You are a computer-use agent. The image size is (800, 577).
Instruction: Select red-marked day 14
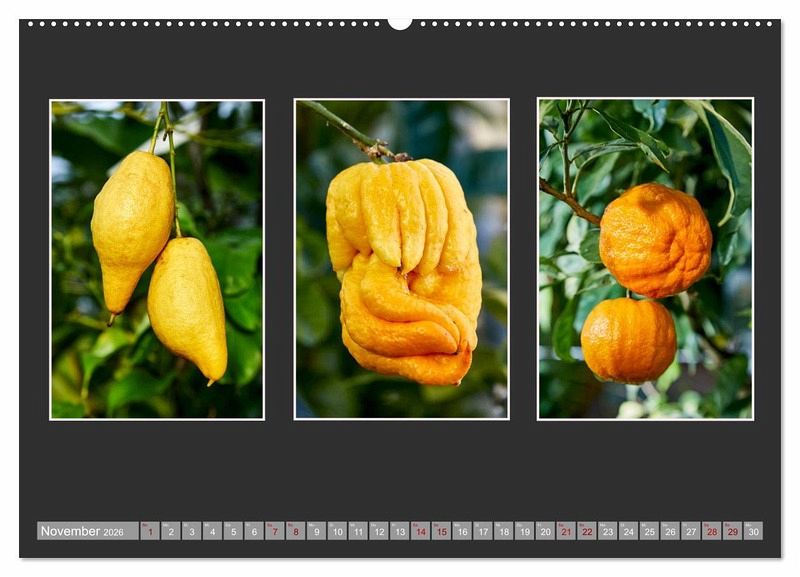pos(421,531)
